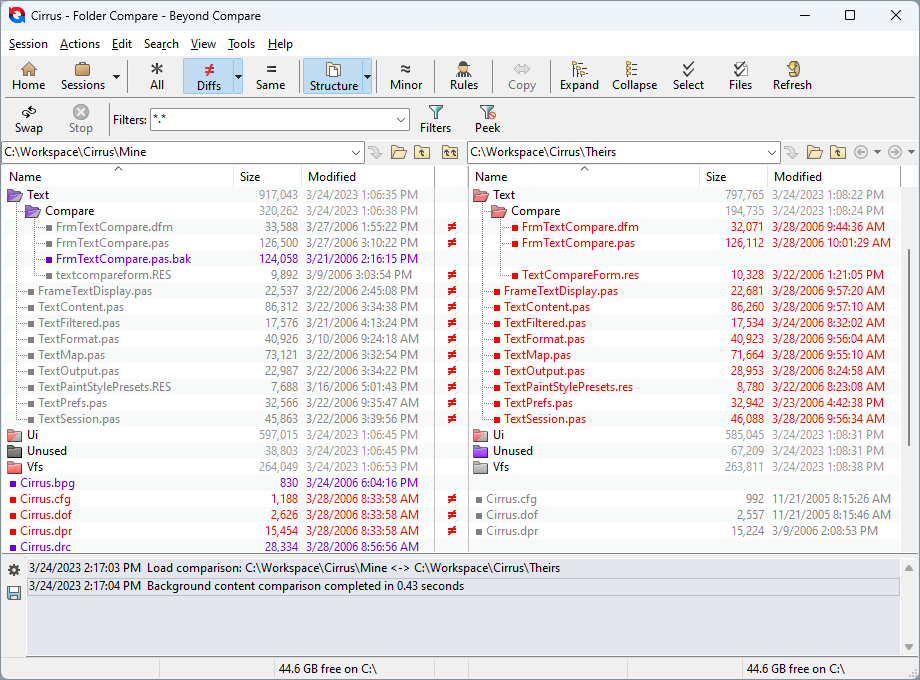Toggle Same to show matching files

coord(270,75)
